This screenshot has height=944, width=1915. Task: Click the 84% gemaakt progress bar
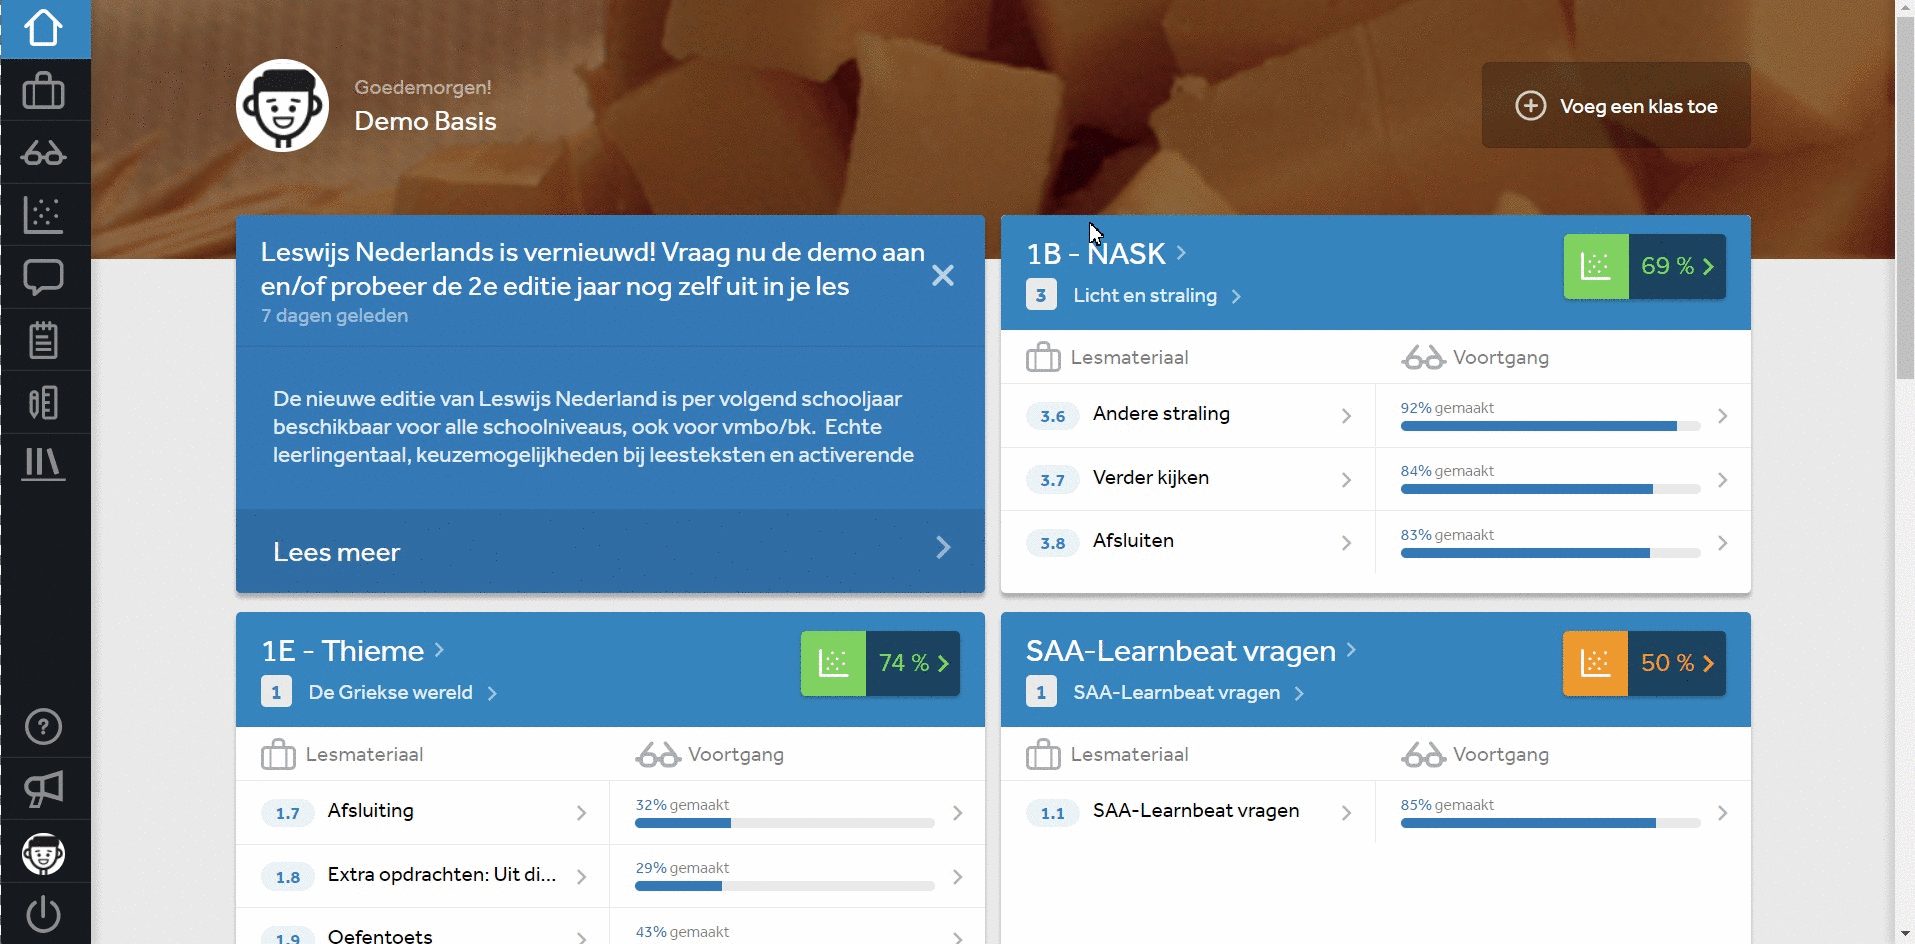[1550, 489]
